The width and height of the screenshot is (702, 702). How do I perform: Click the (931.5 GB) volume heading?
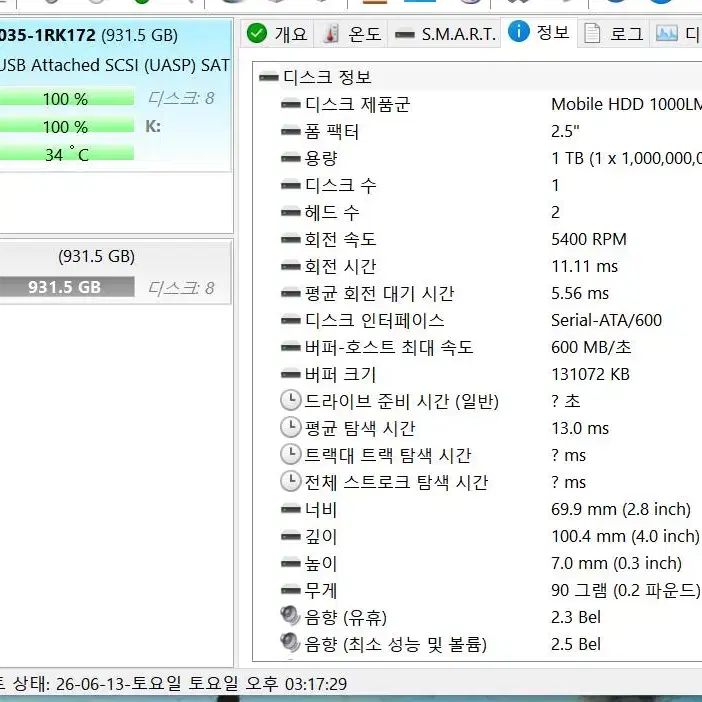pos(96,256)
